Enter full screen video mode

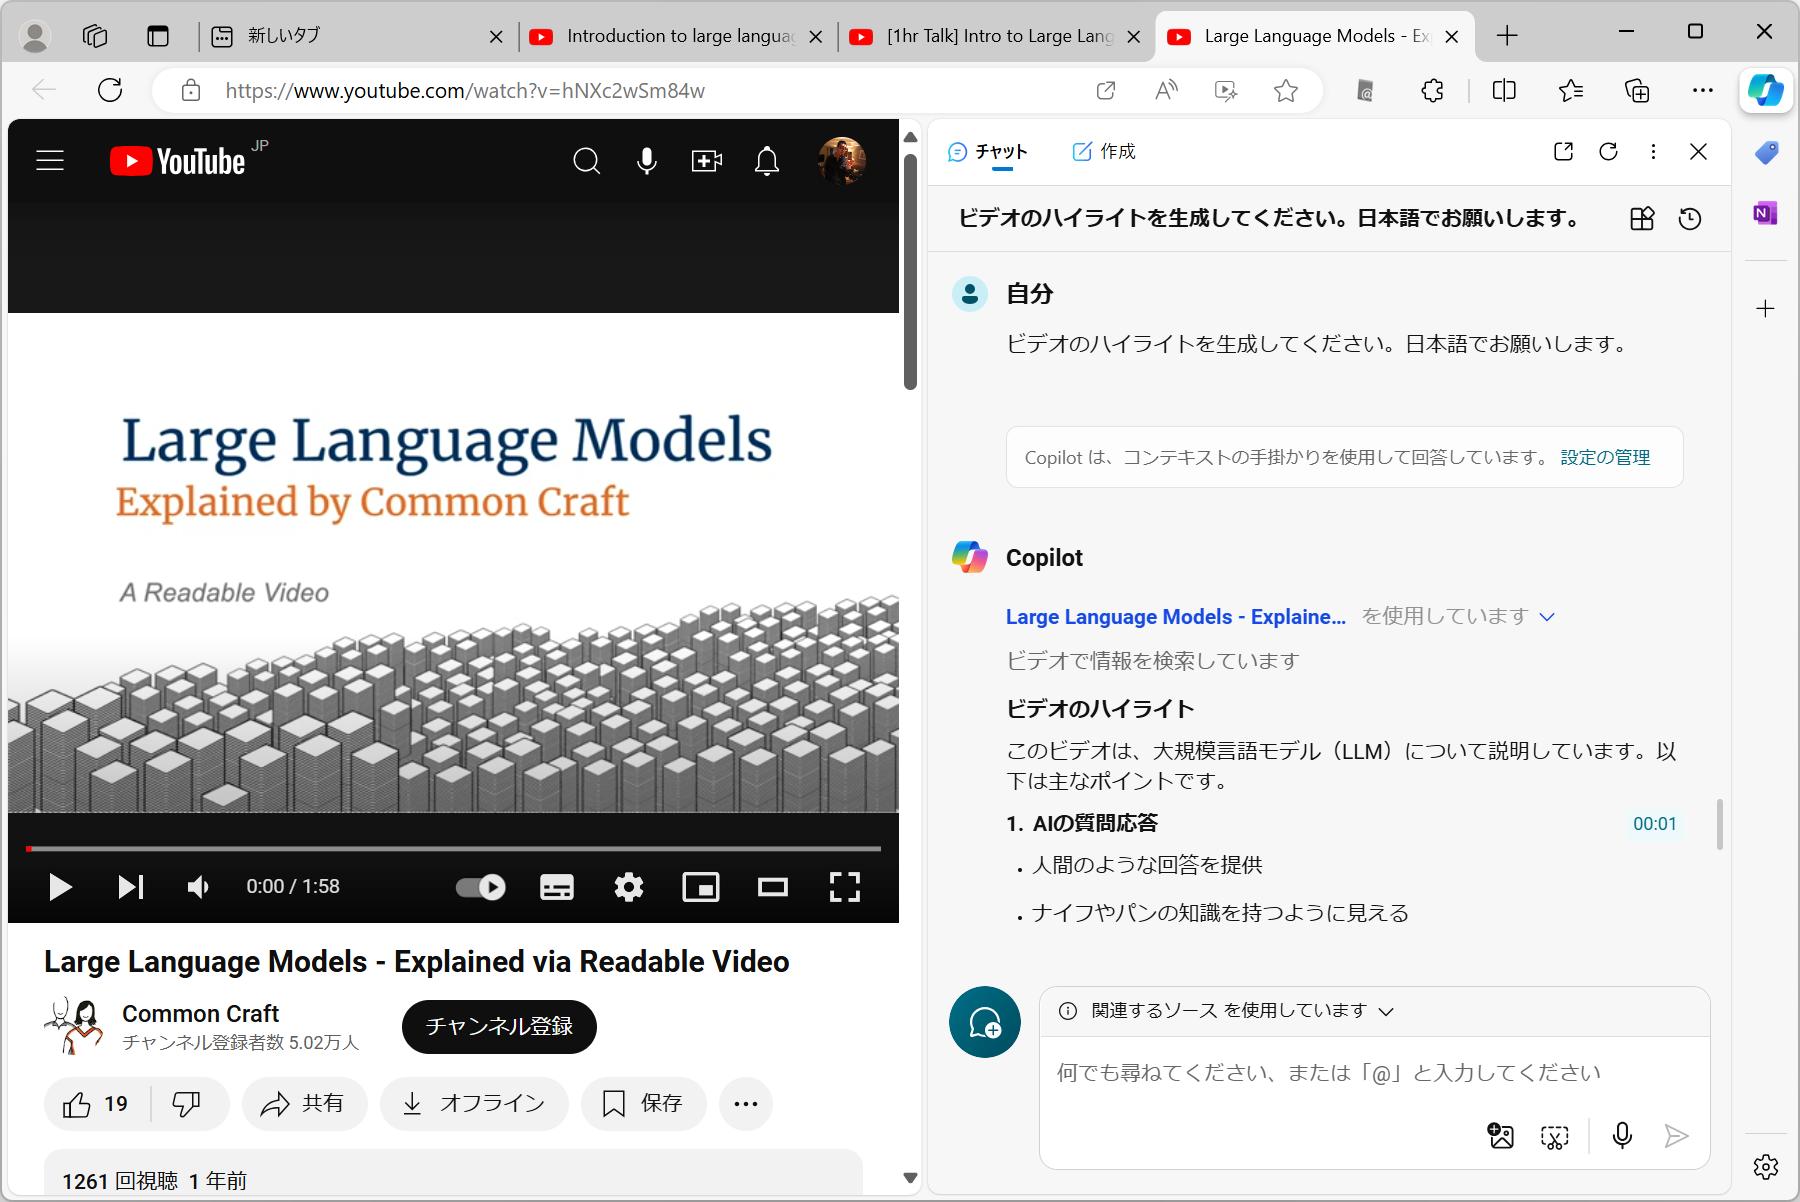tap(845, 887)
